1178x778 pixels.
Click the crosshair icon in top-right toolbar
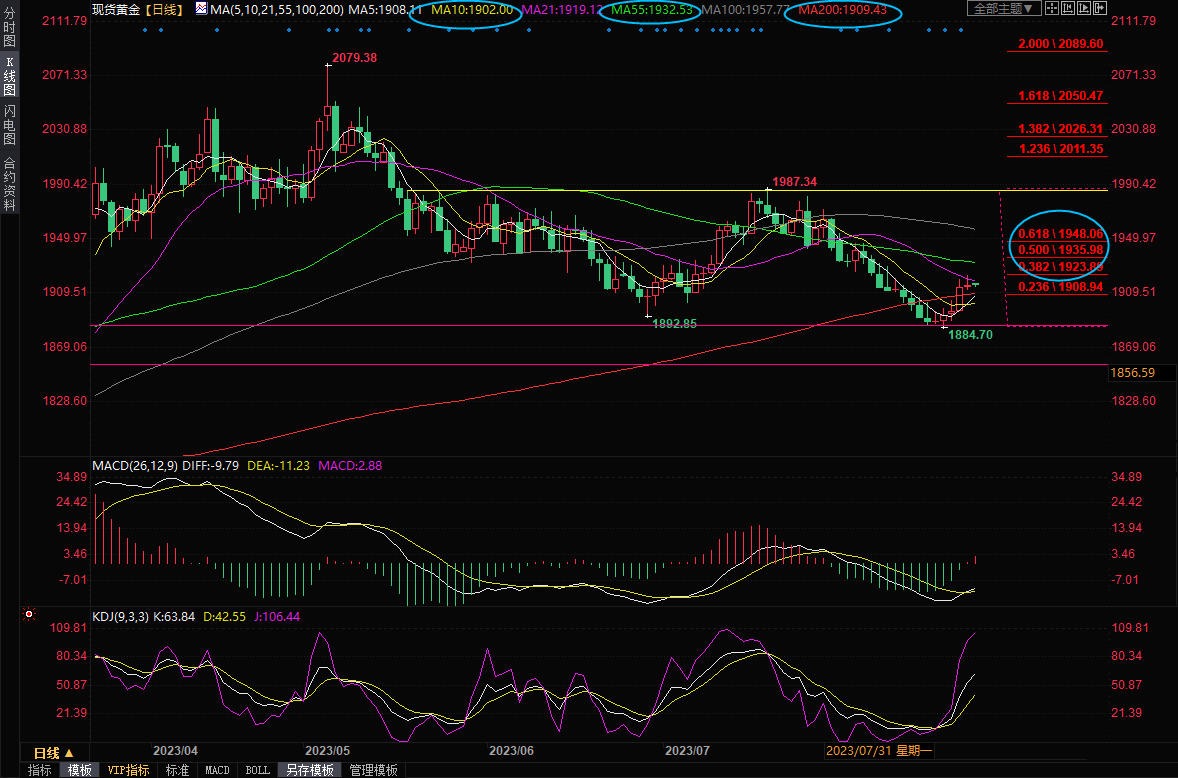coord(1052,9)
